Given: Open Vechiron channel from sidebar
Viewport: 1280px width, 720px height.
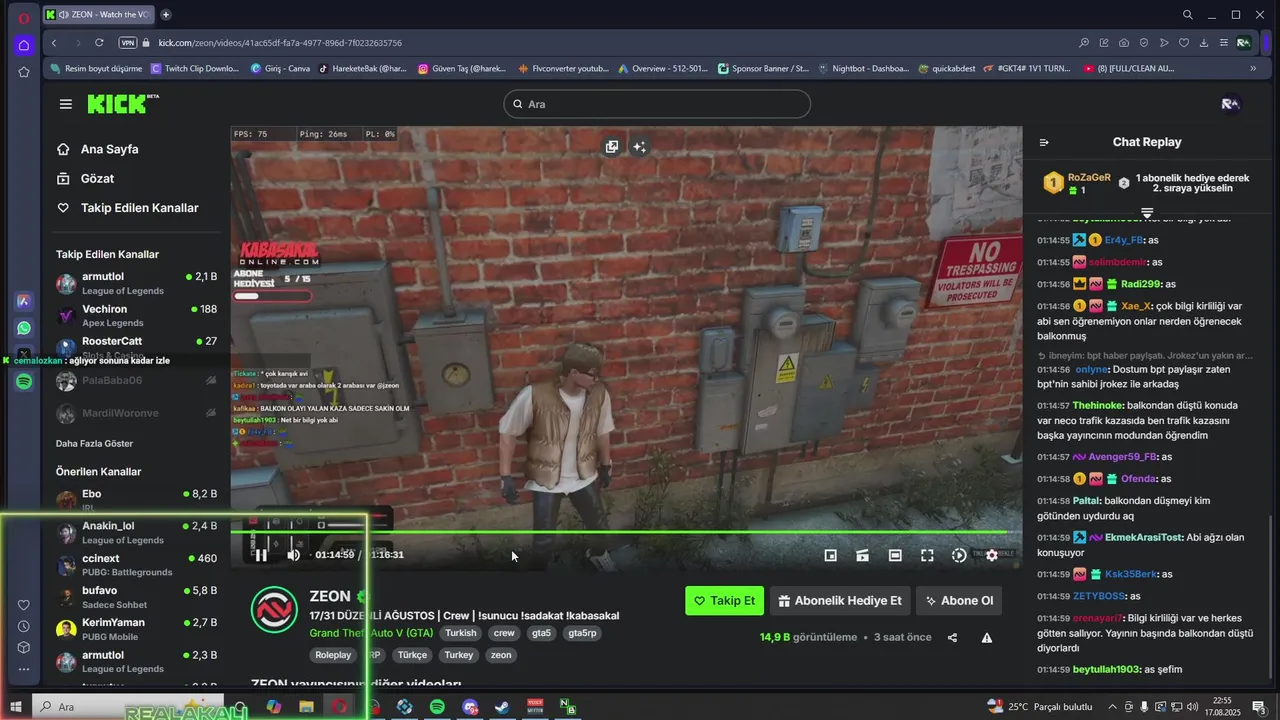Looking at the screenshot, I should [136, 316].
